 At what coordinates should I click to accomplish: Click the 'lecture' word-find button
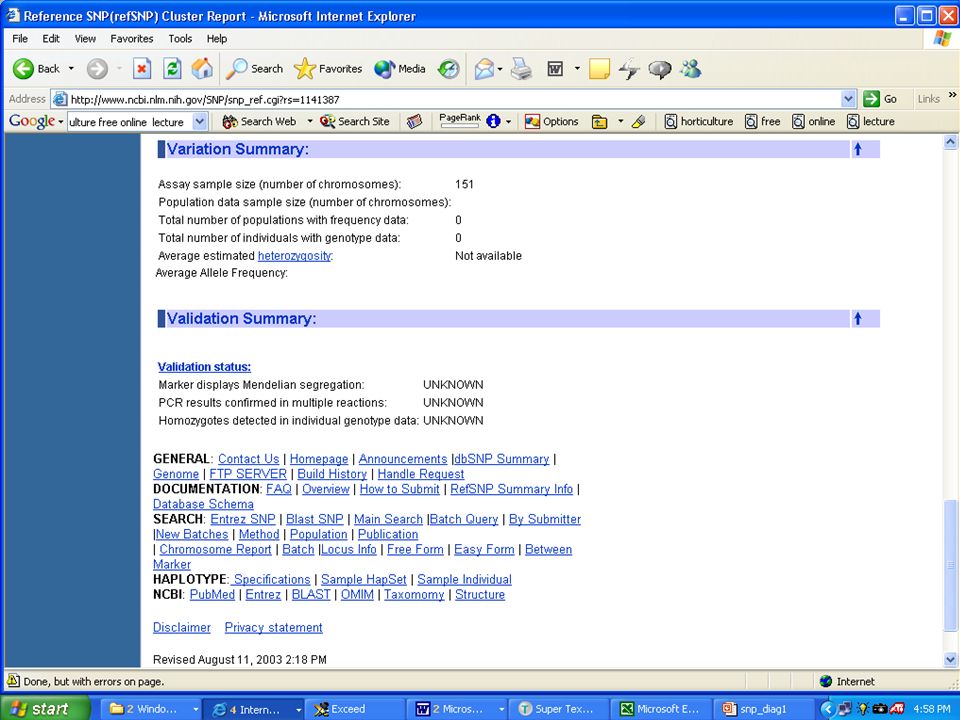[871, 121]
